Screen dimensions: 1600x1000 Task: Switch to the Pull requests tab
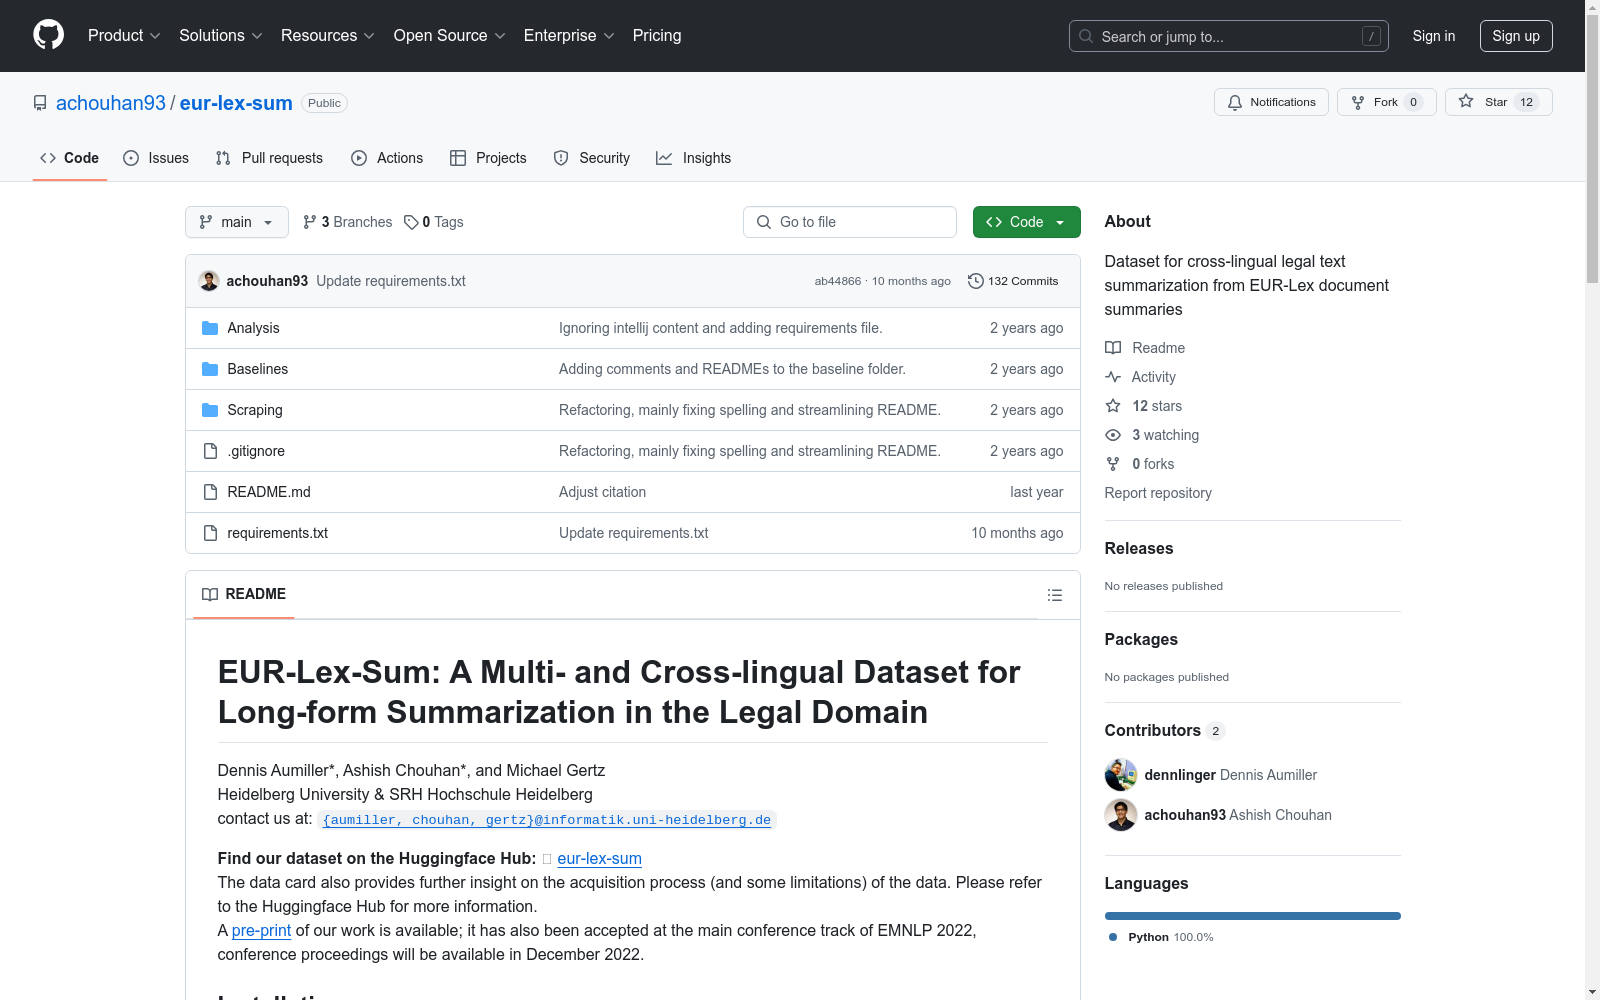(x=269, y=158)
